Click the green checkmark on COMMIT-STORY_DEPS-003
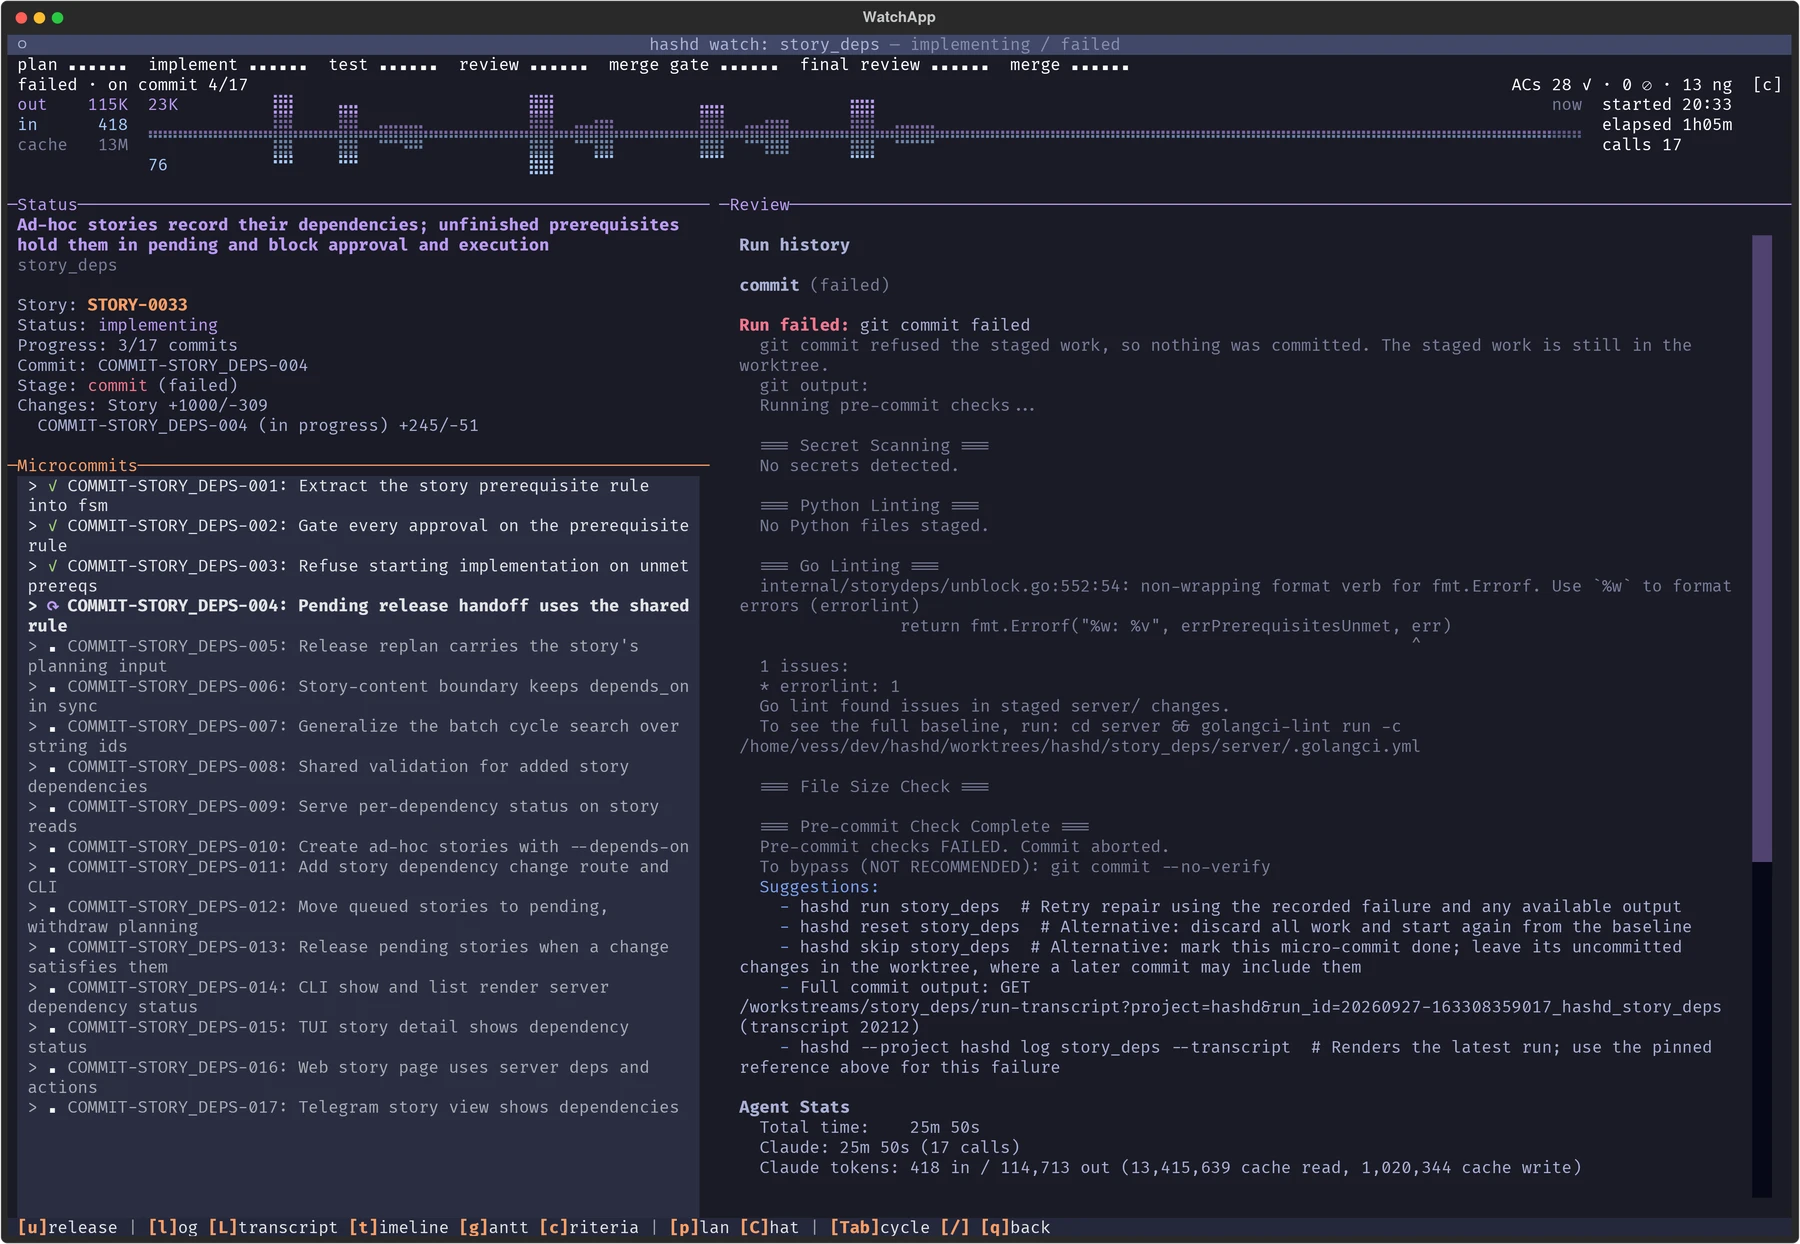The height and width of the screenshot is (1244, 1800). 53,566
